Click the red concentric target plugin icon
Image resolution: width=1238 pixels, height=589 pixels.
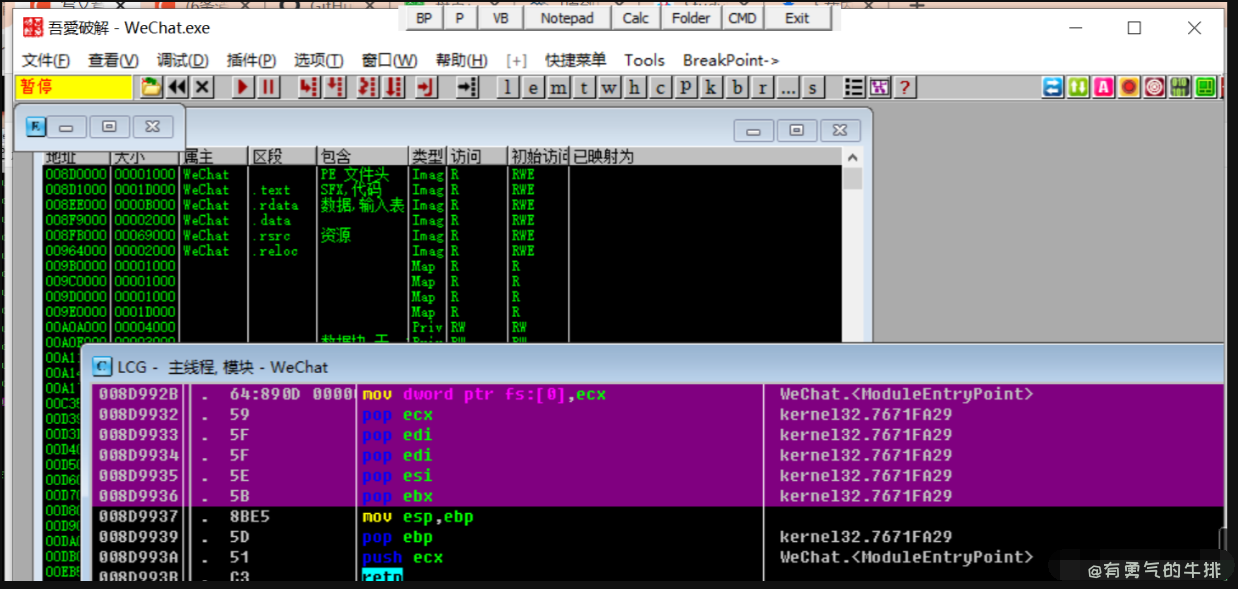(1154, 87)
